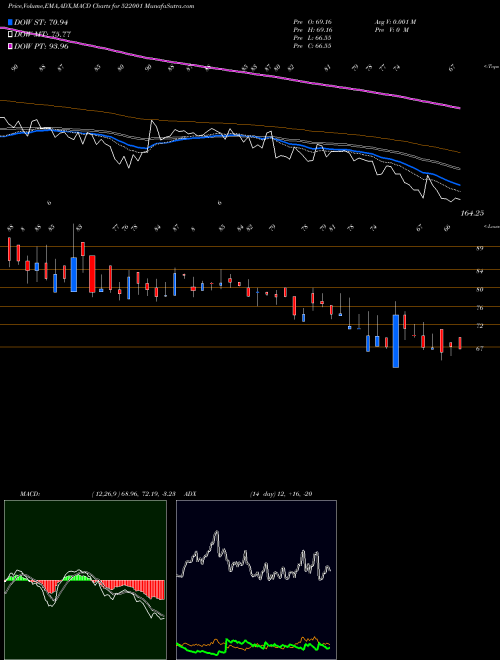Click the MACD values '(12,26,9) 68.96, 72.19, -3.23'
This screenshot has height=660, width=500.
coord(136,494)
